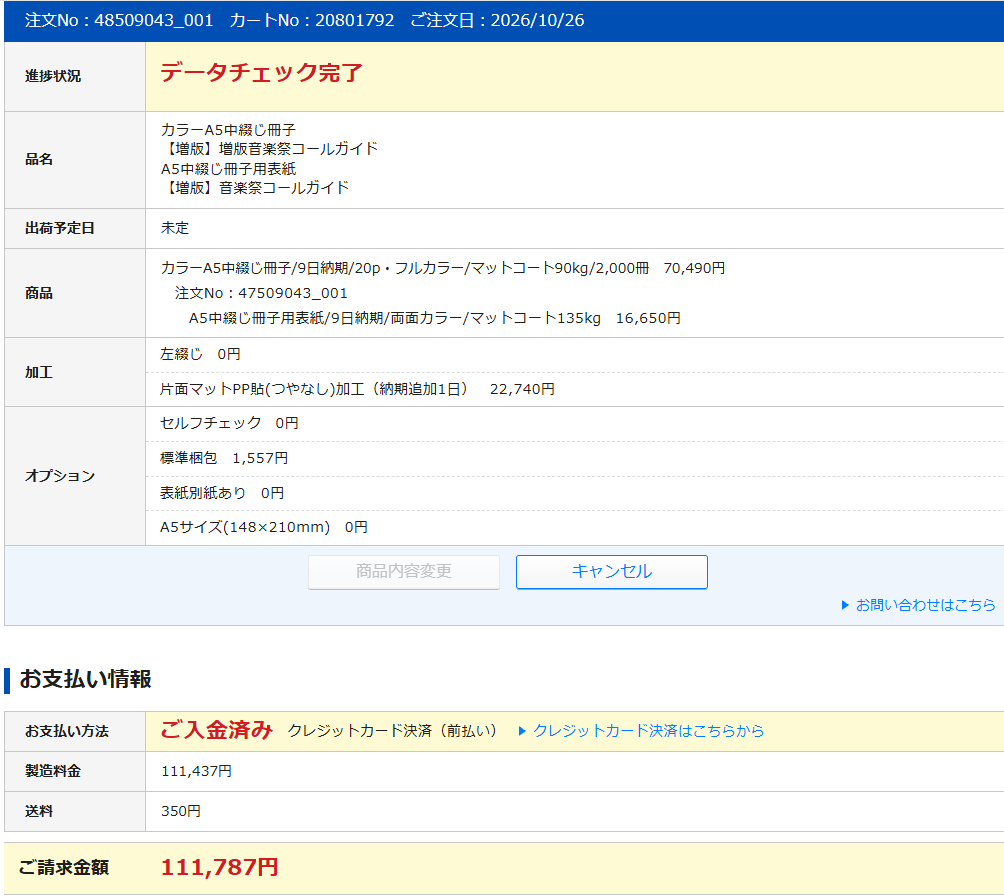Select the 左綴じ 0円 processing row

[x=200, y=354]
